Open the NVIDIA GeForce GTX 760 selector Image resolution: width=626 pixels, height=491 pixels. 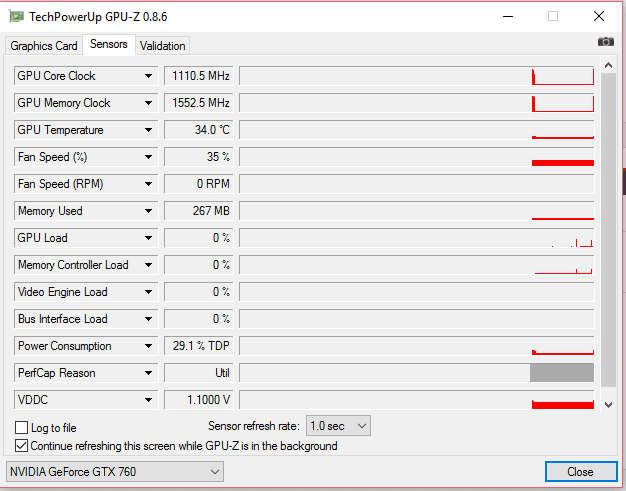click(x=115, y=472)
